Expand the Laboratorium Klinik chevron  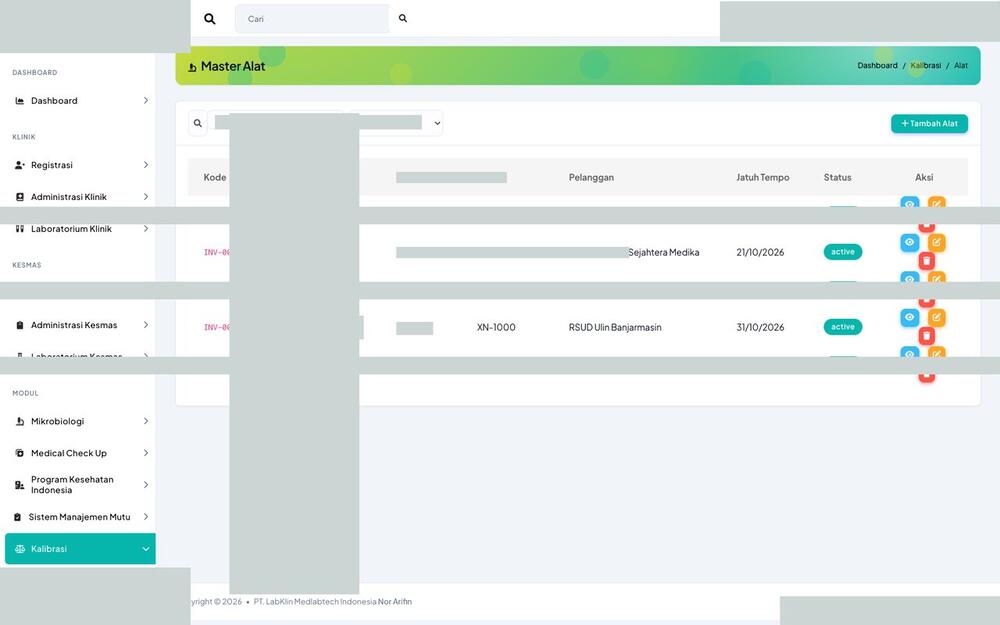(x=145, y=228)
